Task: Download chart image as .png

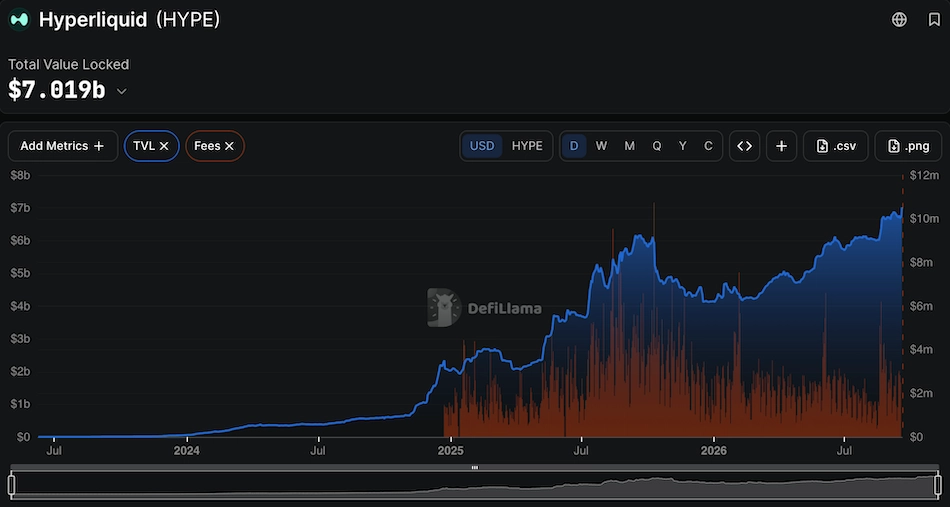Action: [x=908, y=146]
